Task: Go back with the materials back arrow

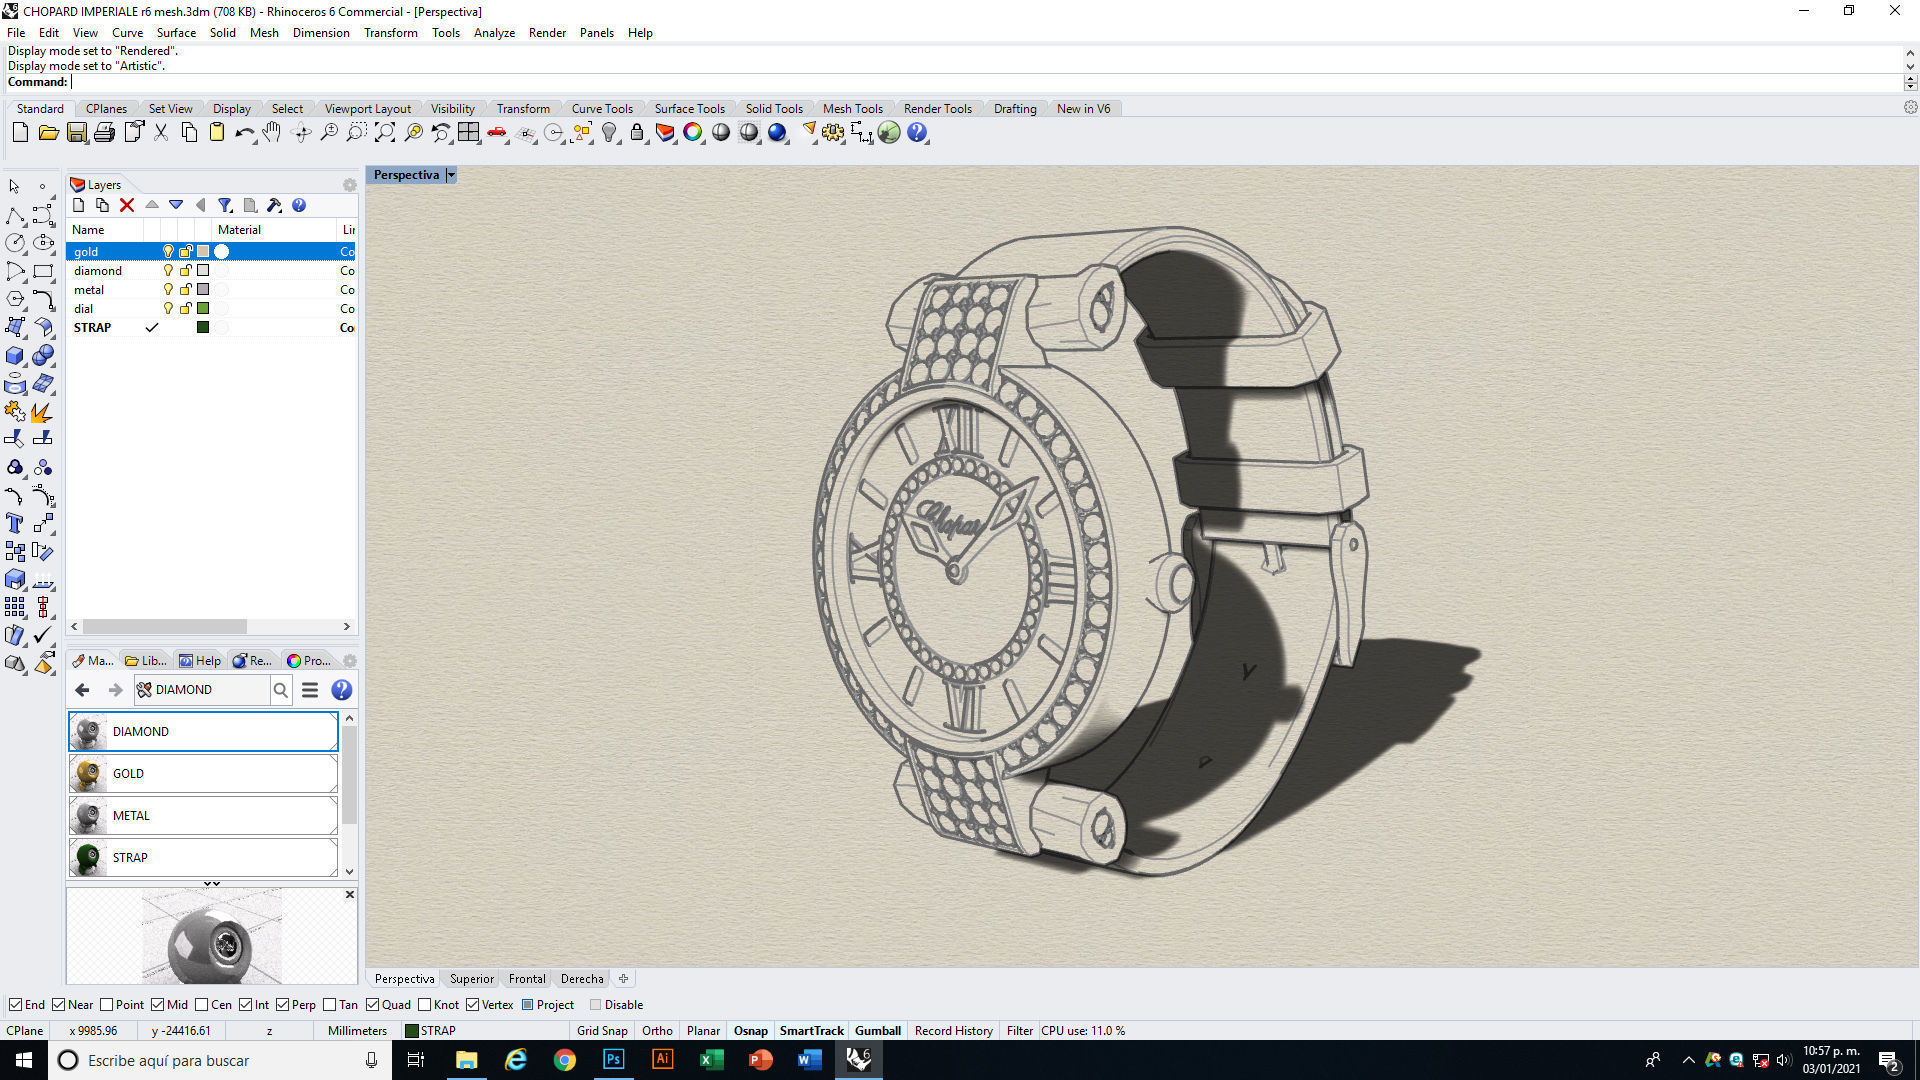Action: [x=82, y=690]
